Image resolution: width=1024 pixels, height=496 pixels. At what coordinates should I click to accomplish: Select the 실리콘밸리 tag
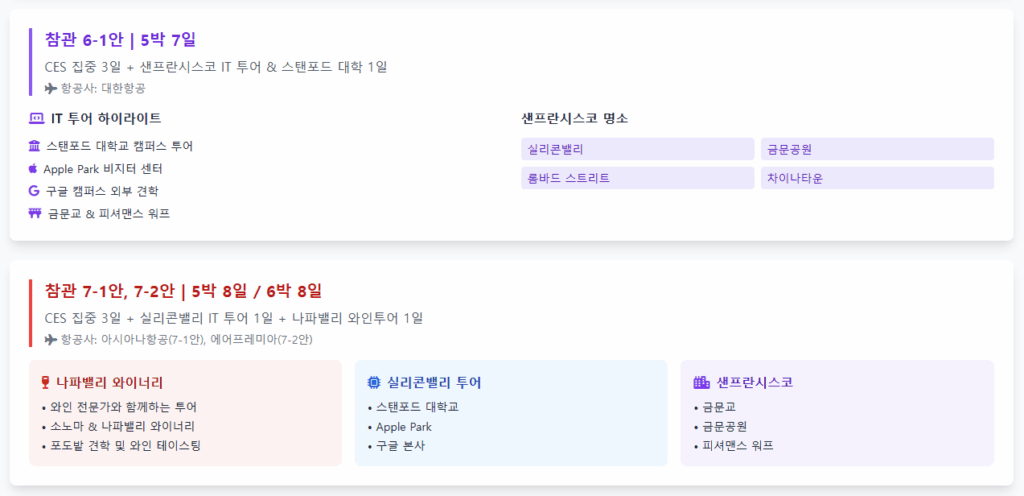(x=637, y=149)
